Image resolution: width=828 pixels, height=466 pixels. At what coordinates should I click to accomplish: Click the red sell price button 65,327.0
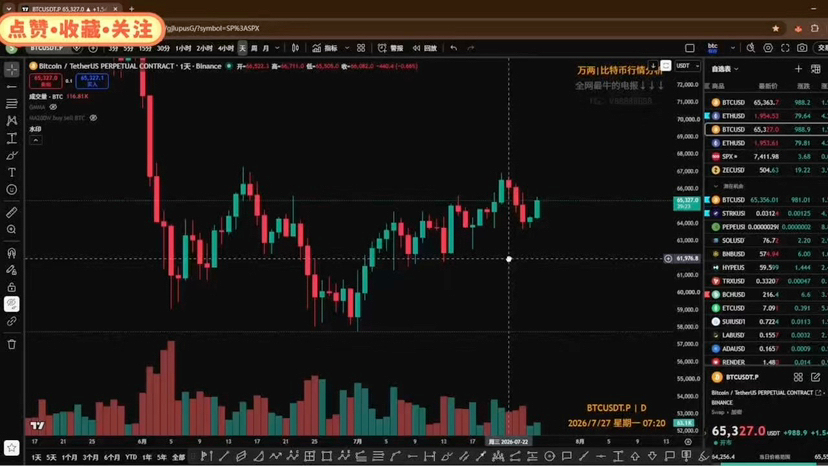tap(46, 81)
